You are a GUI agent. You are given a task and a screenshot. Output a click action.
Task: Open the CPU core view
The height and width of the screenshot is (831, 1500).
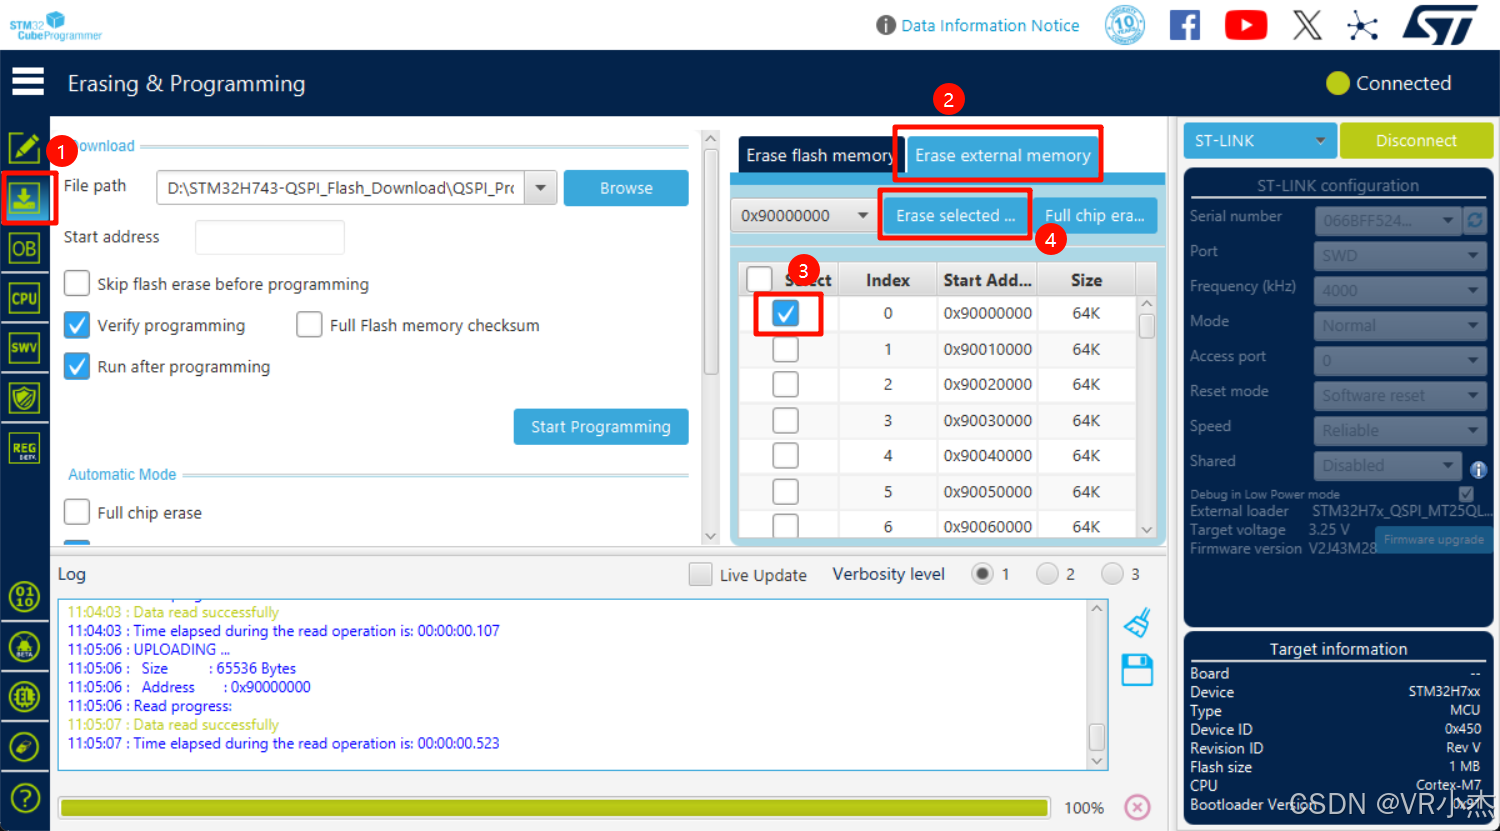pyautogui.click(x=27, y=297)
